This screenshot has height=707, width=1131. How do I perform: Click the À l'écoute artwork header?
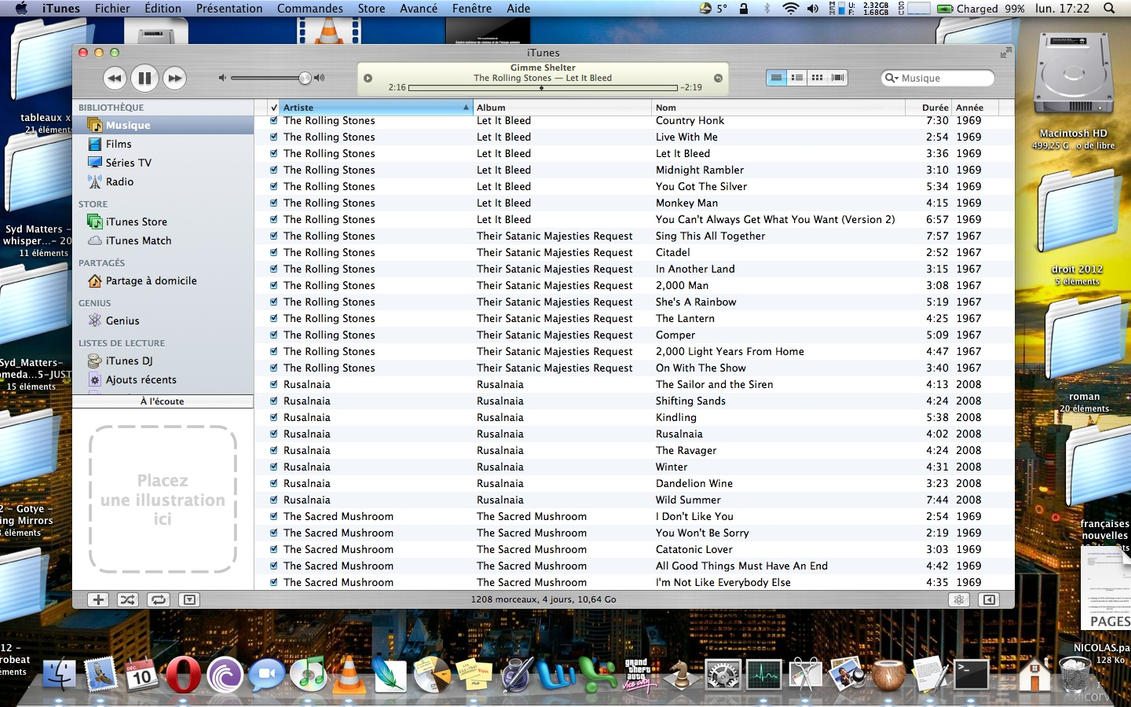(x=163, y=401)
